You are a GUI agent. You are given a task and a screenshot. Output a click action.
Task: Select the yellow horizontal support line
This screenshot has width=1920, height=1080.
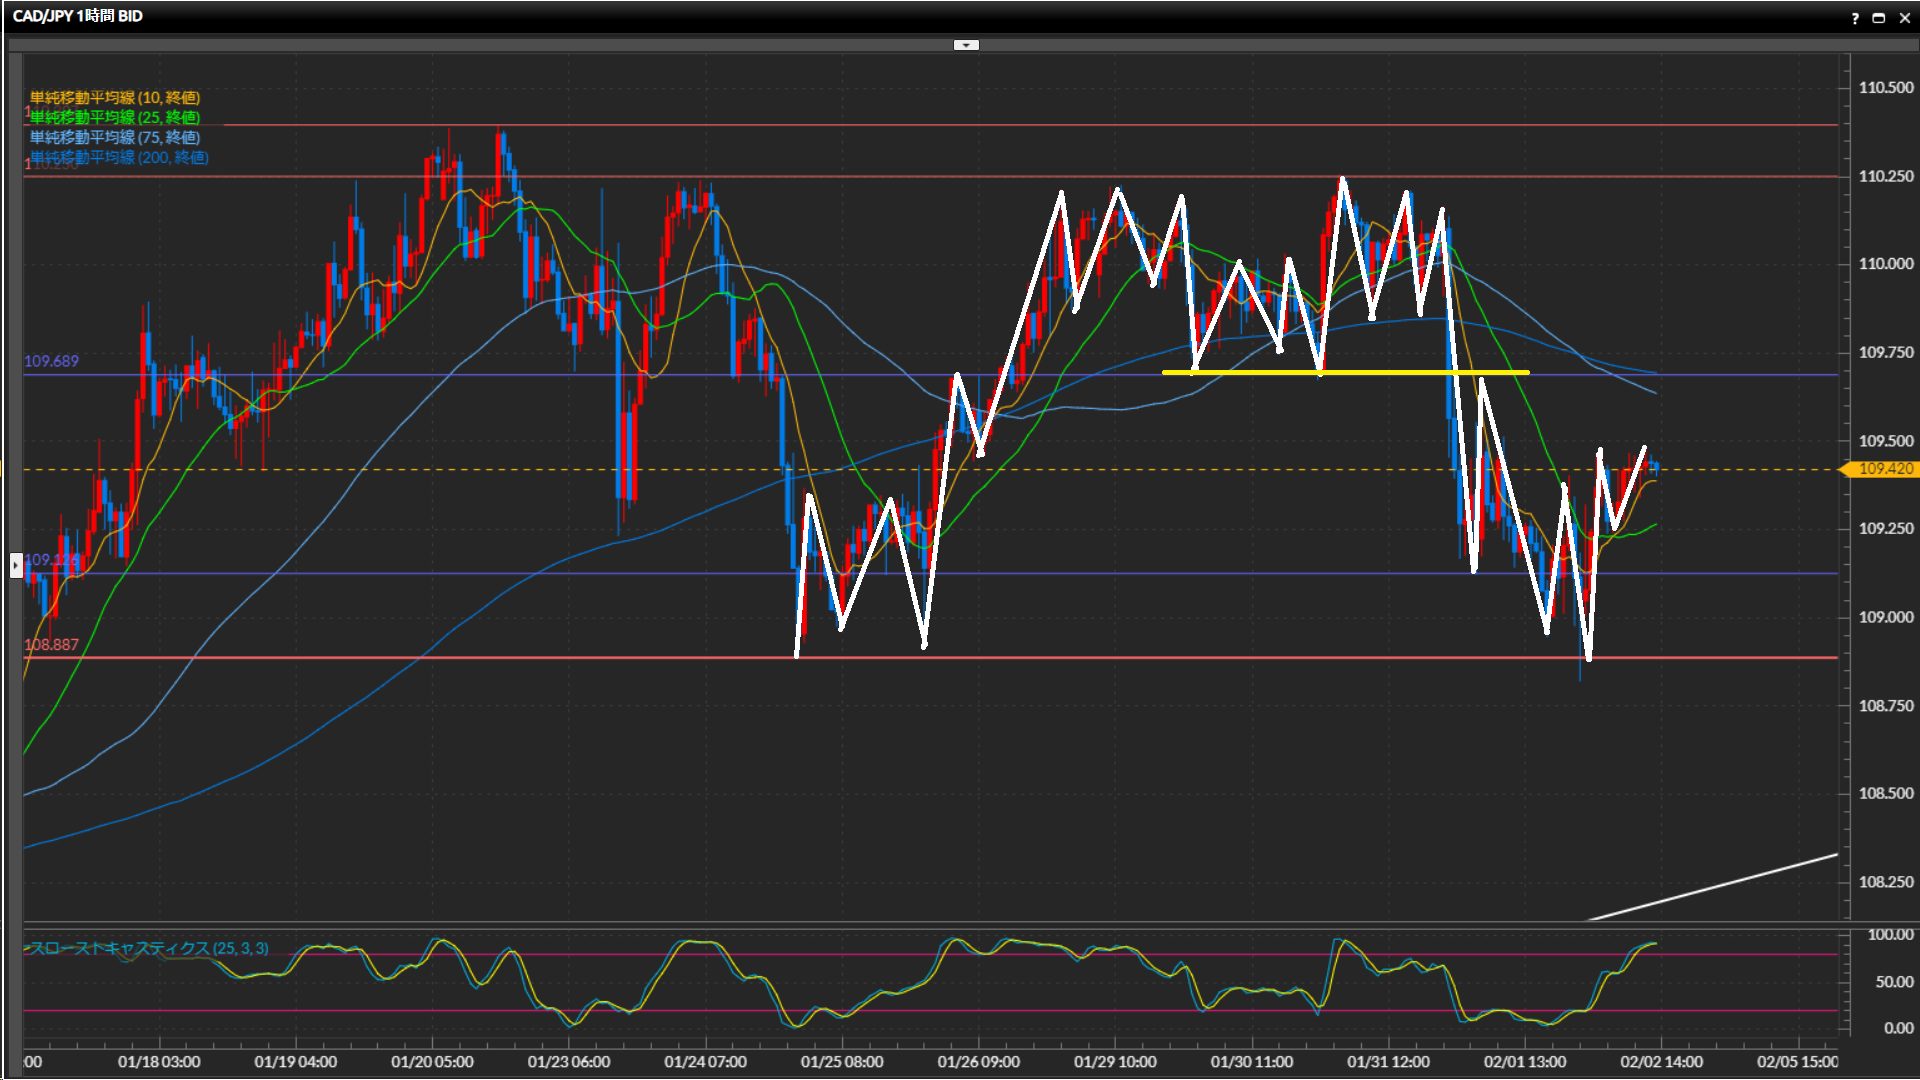click(x=1400, y=372)
